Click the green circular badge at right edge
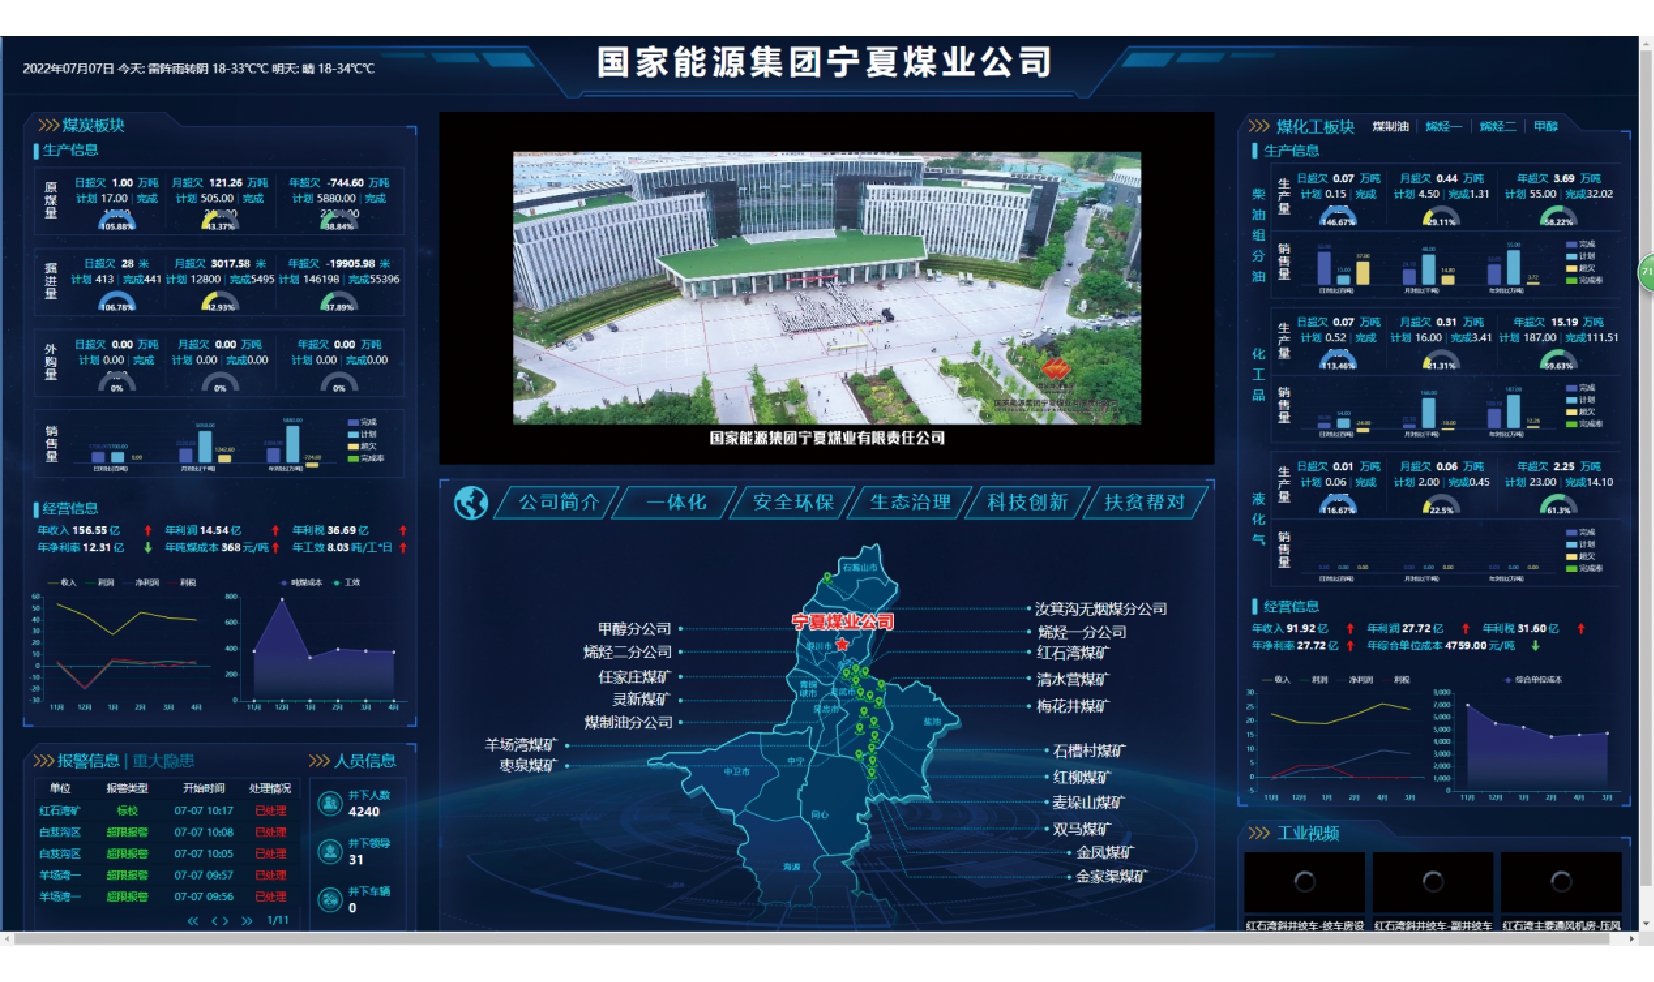The width and height of the screenshot is (1654, 982). coord(1646,272)
